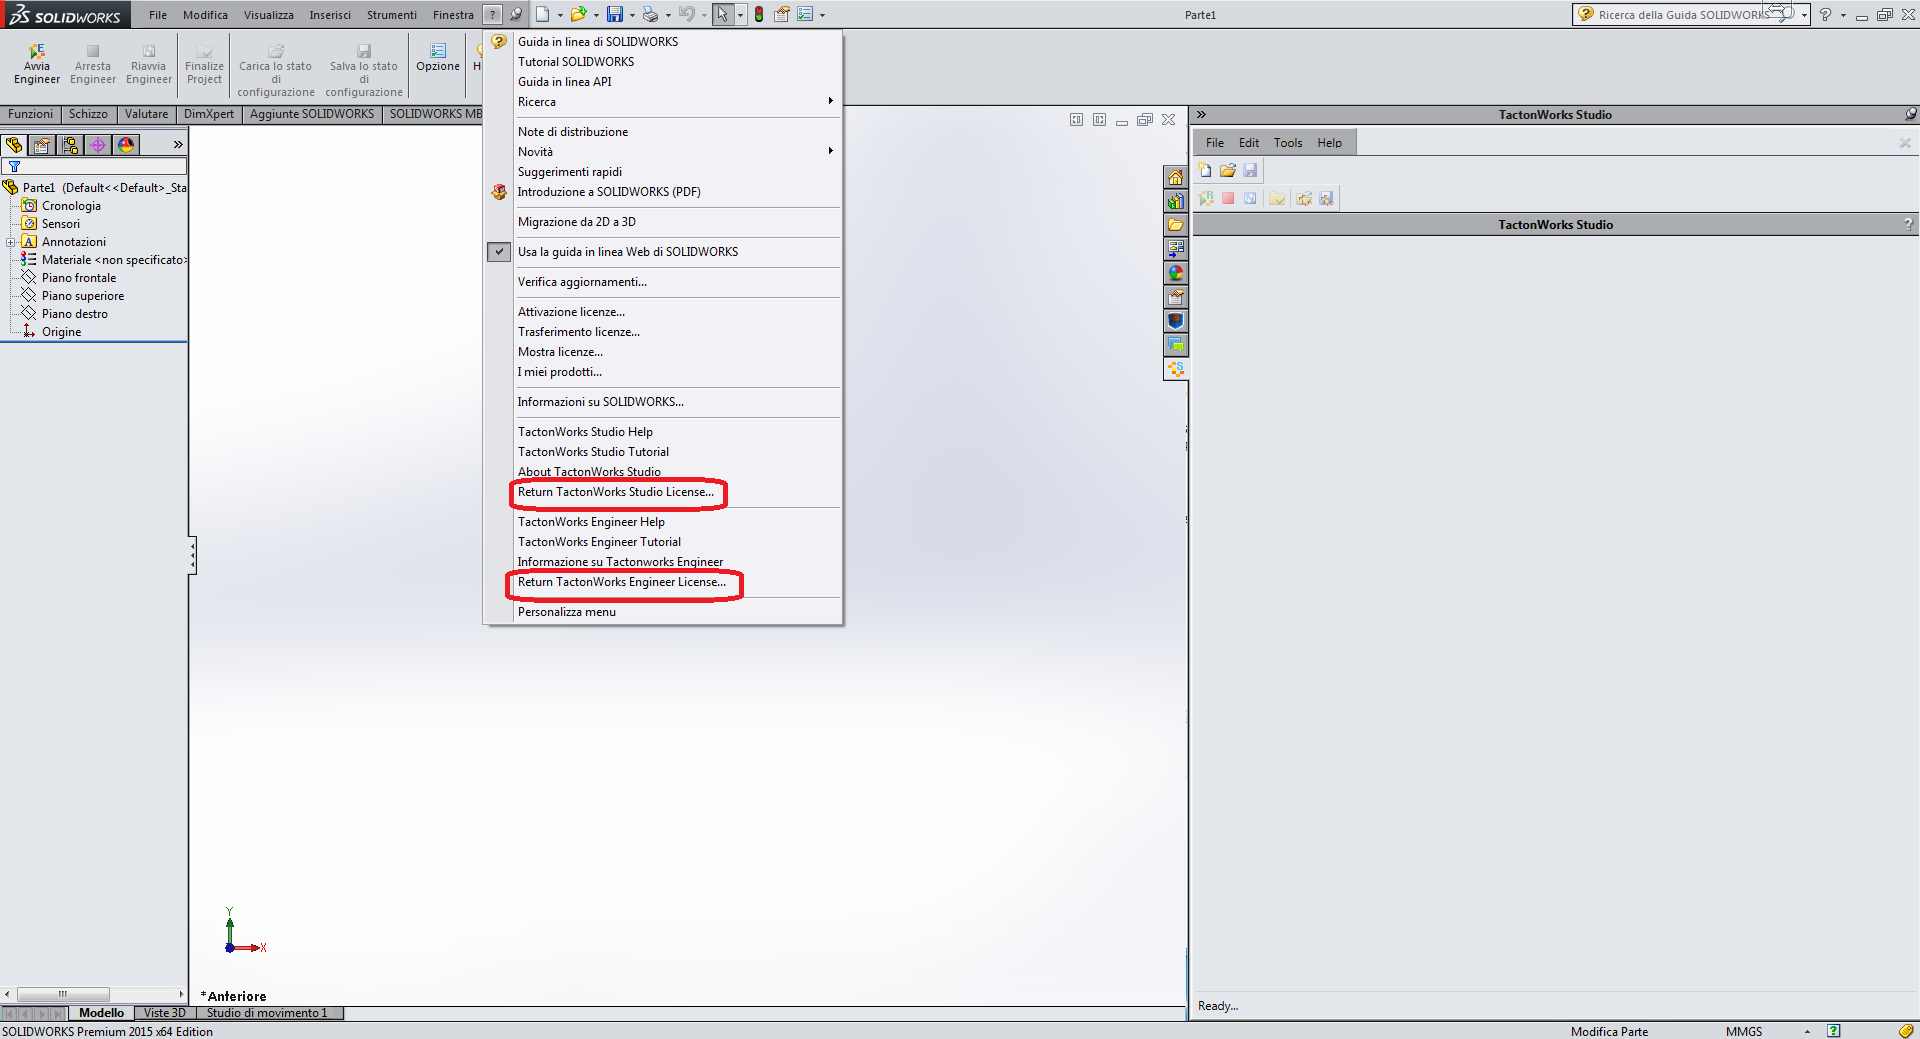
Task: Click the Opzione icon in the Engineer ribbon
Action: [x=438, y=58]
